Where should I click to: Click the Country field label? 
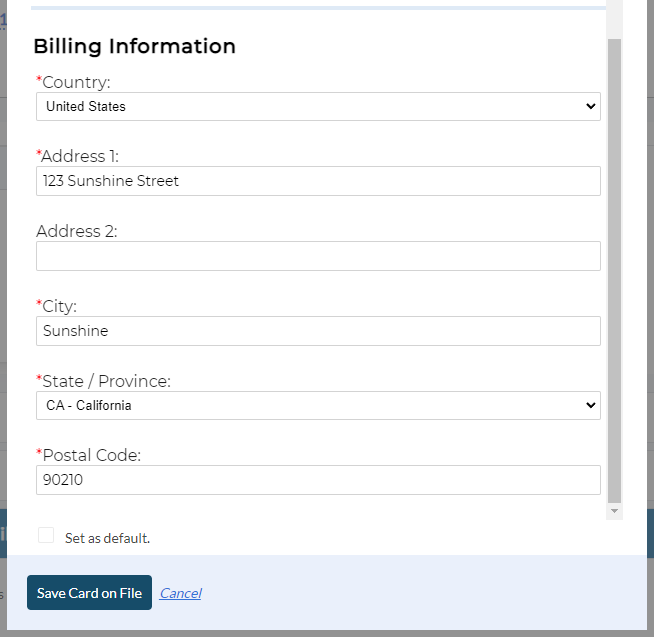pos(76,82)
